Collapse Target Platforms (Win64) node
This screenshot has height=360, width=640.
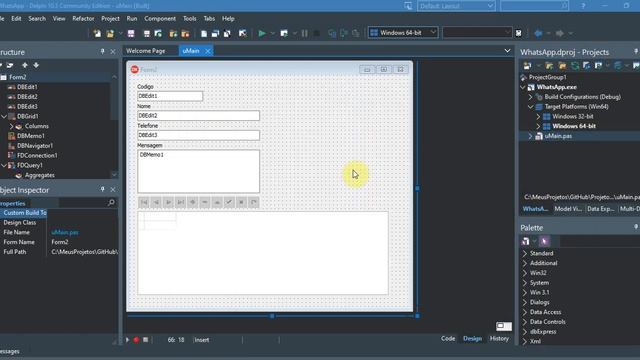(x=531, y=107)
